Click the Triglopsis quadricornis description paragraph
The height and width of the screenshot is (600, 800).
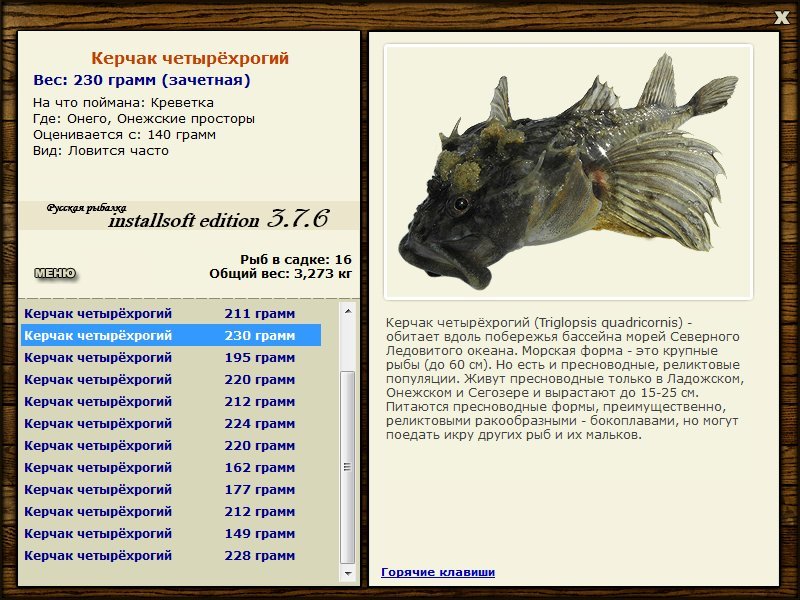point(565,379)
